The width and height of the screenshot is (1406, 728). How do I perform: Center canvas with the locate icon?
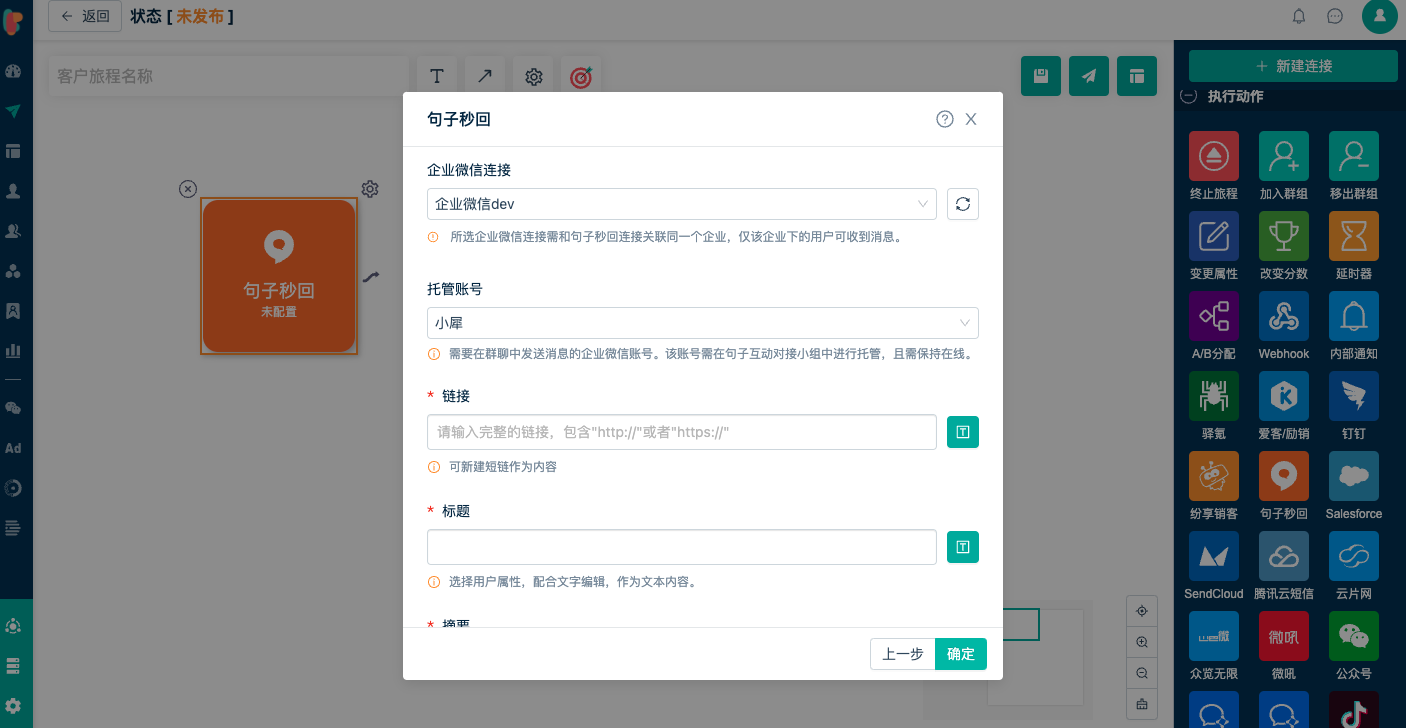pyautogui.click(x=1141, y=610)
